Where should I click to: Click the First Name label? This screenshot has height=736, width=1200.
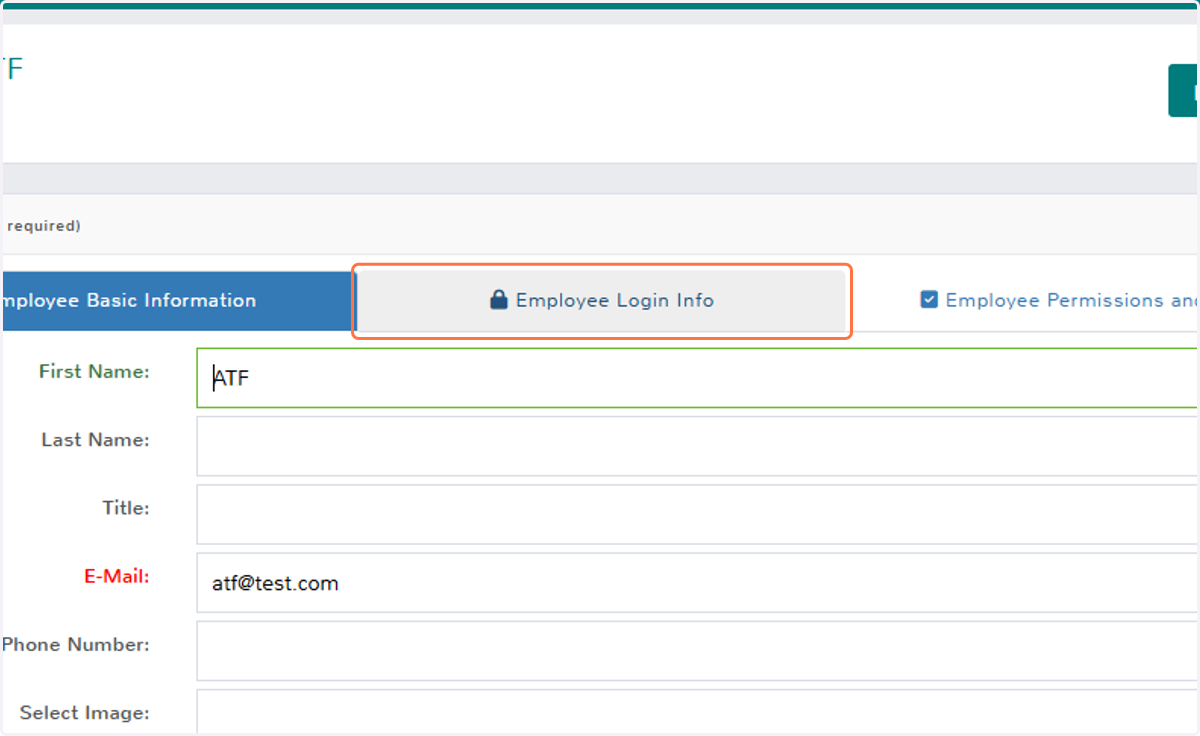[x=94, y=372]
